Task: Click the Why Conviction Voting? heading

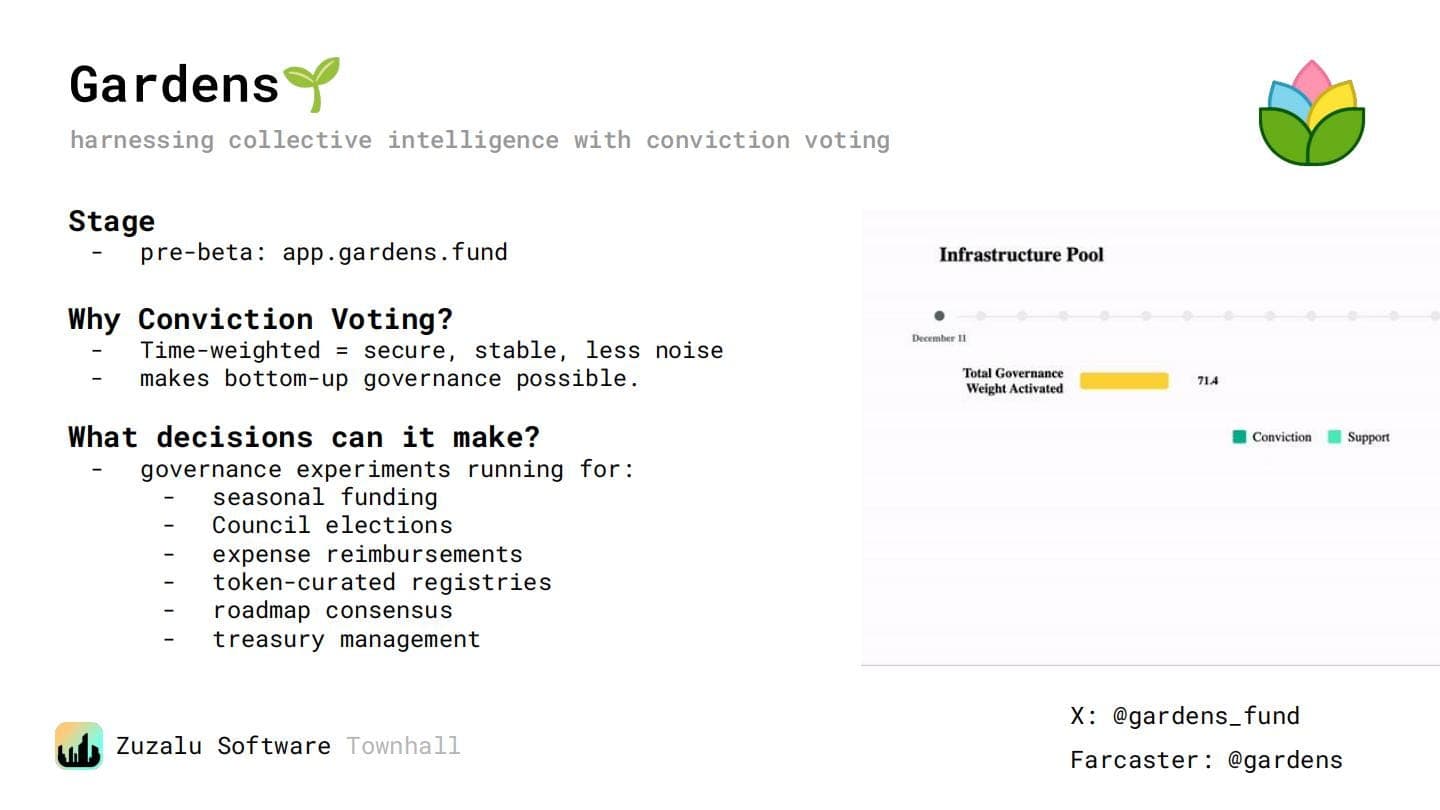Action: [x=261, y=320]
